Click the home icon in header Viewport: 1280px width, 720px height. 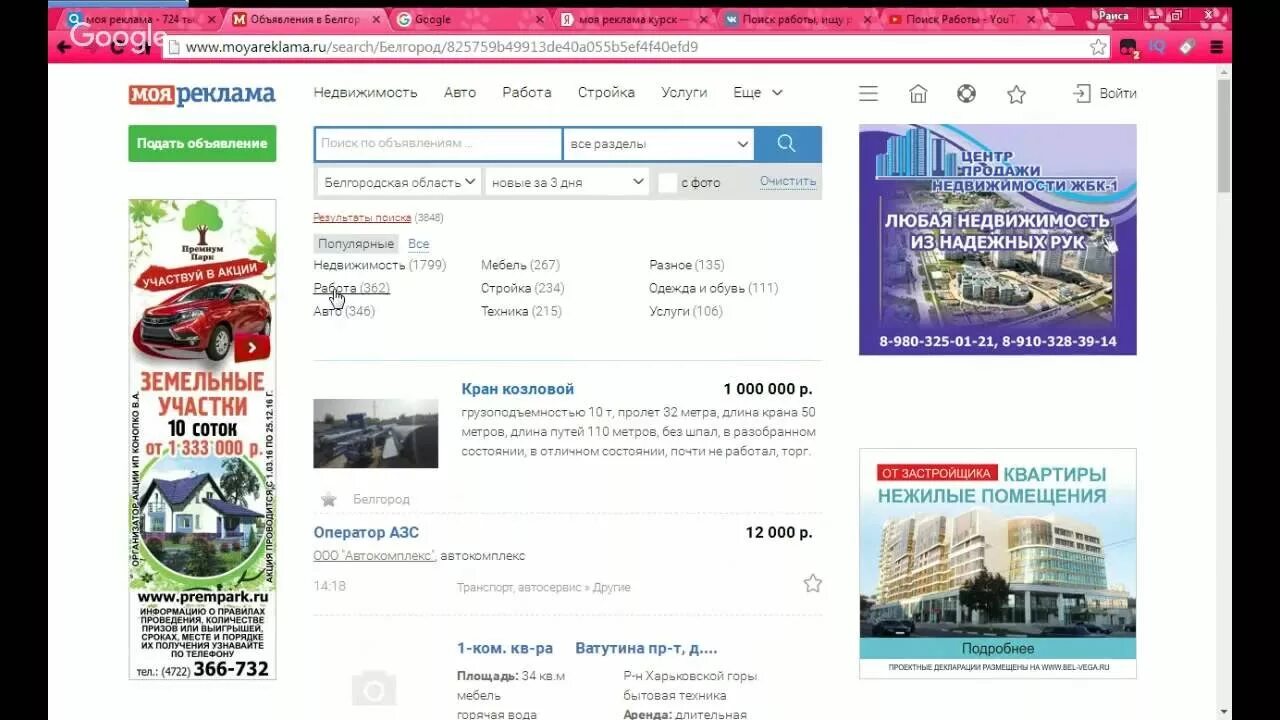(918, 93)
